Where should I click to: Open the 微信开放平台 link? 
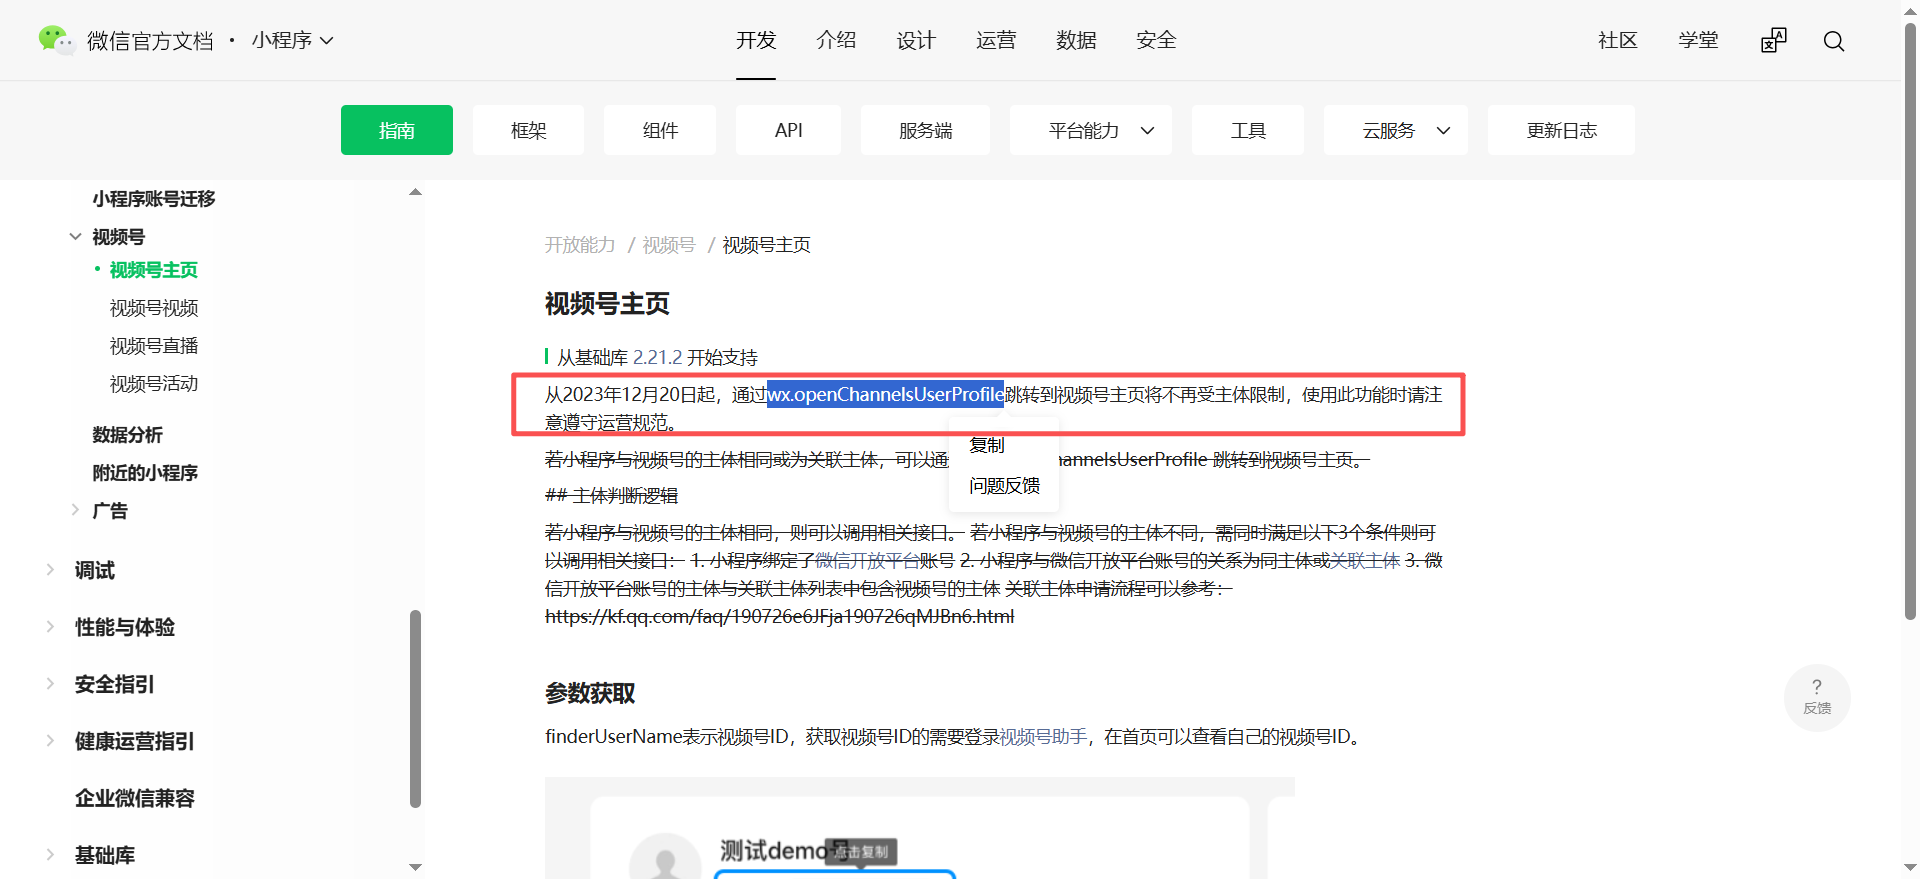[x=867, y=561]
